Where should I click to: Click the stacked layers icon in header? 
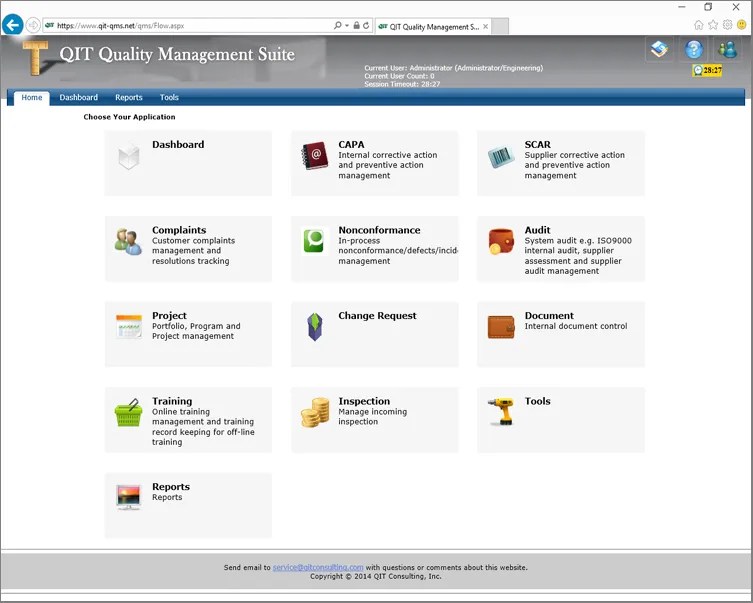[659, 49]
